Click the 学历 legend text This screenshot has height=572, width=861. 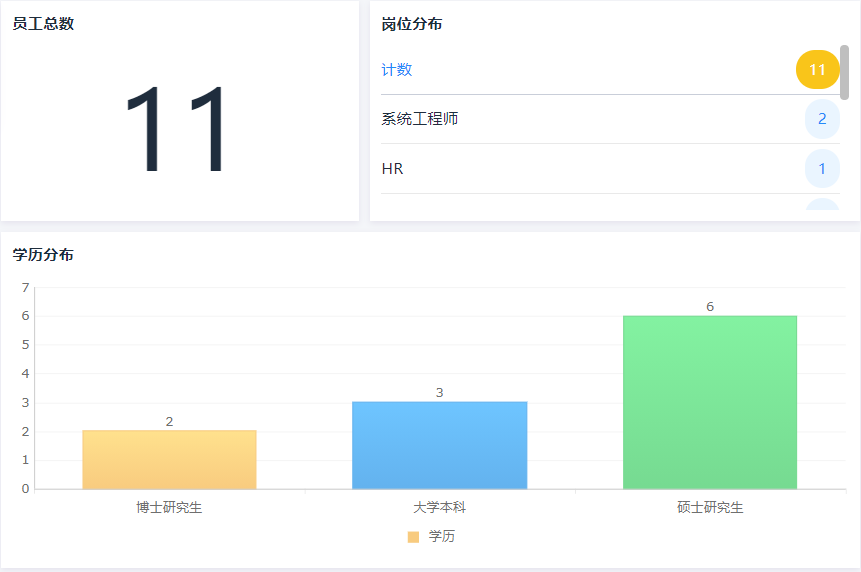(442, 537)
